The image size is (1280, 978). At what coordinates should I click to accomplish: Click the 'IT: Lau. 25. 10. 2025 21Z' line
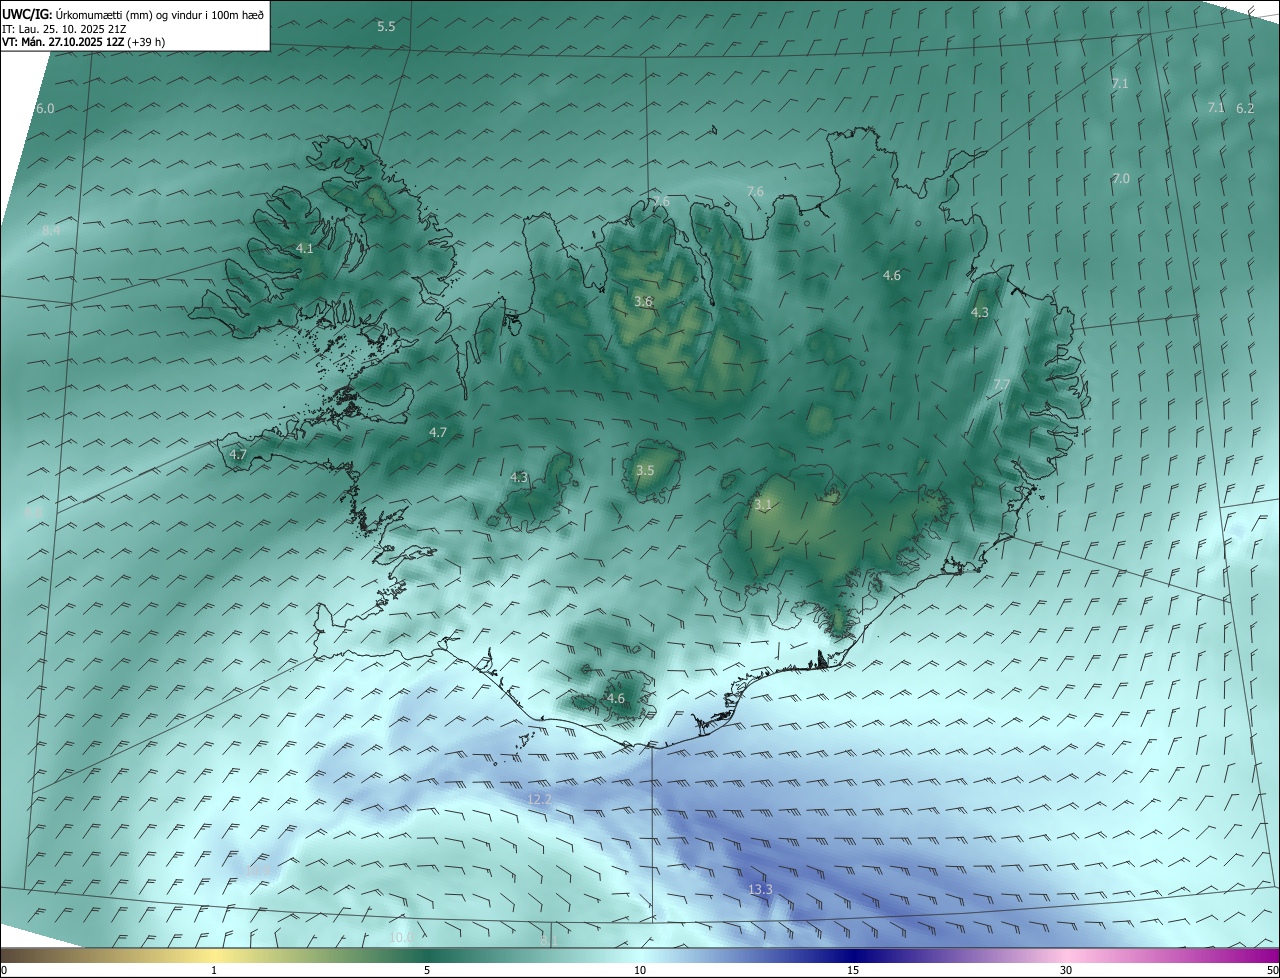coord(64,28)
